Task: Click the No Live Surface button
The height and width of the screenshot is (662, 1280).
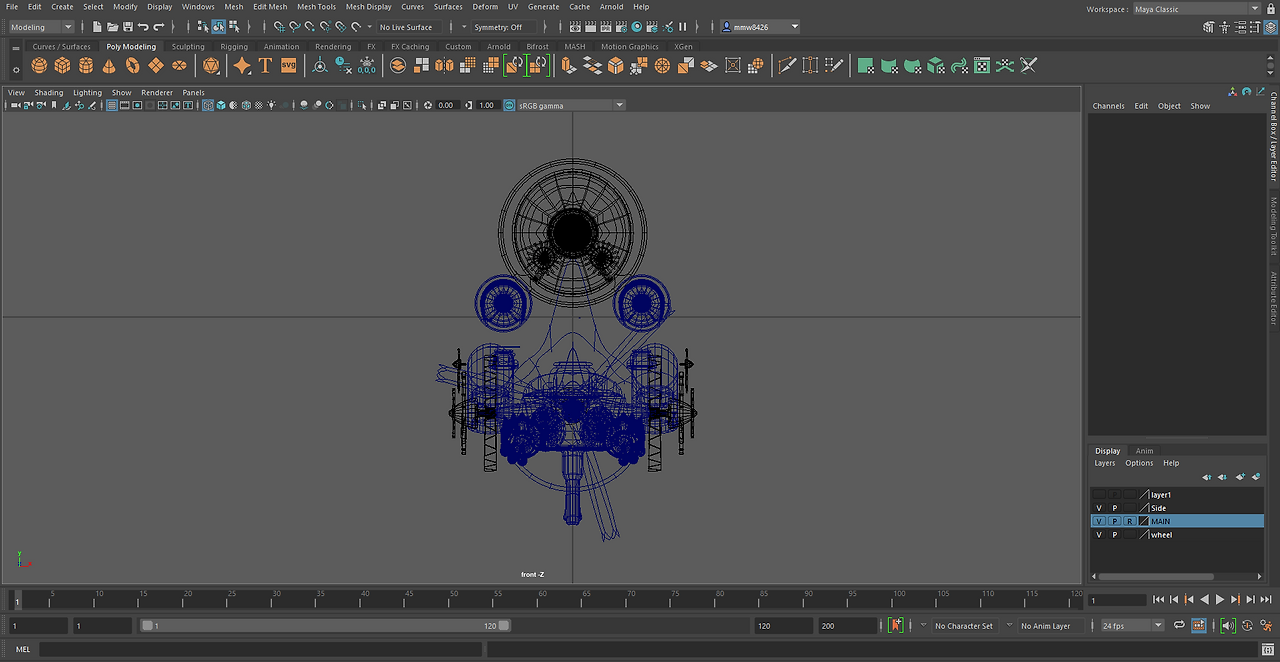Action: point(405,27)
